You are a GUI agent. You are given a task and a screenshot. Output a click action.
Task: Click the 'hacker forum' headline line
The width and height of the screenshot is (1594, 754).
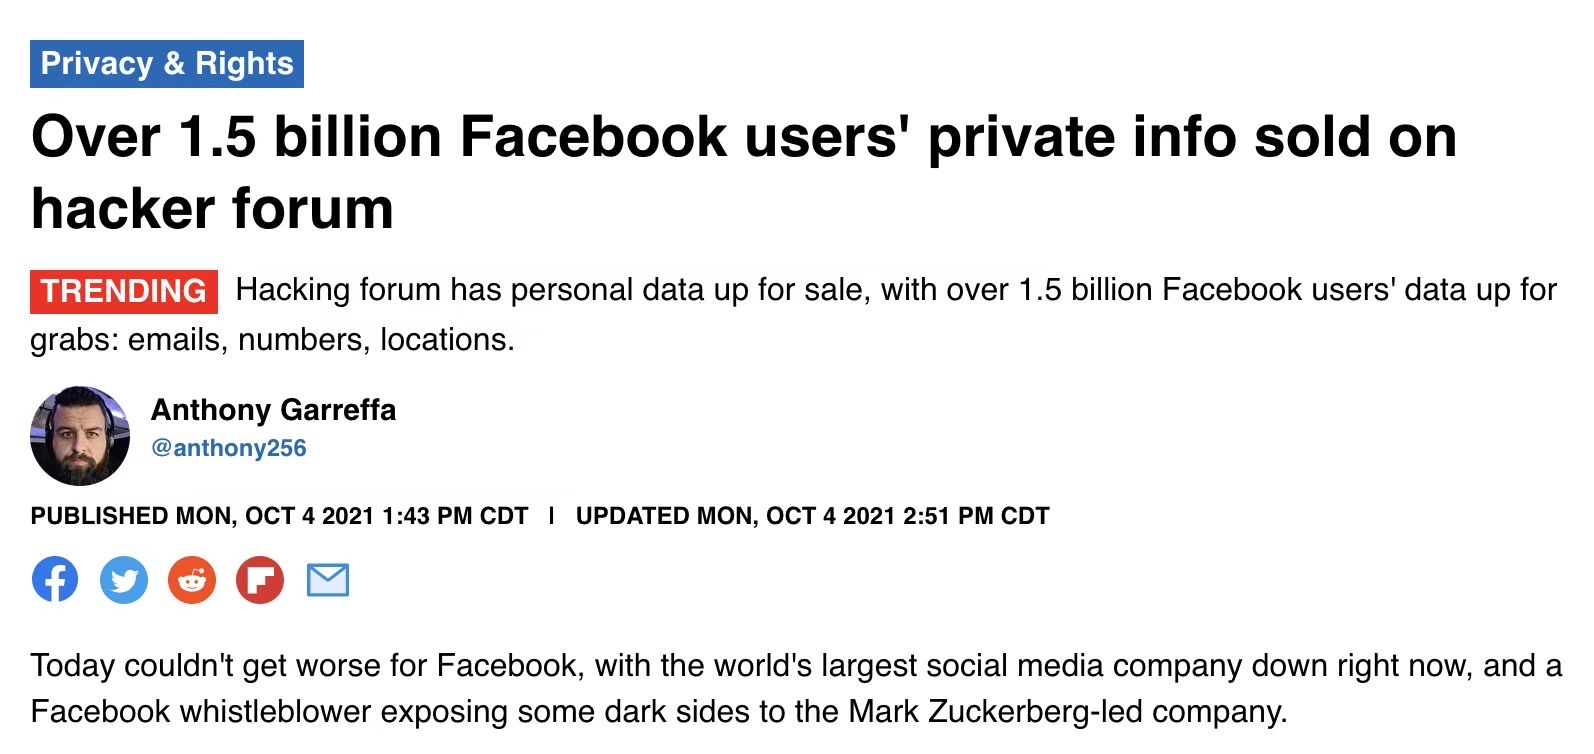212,209
